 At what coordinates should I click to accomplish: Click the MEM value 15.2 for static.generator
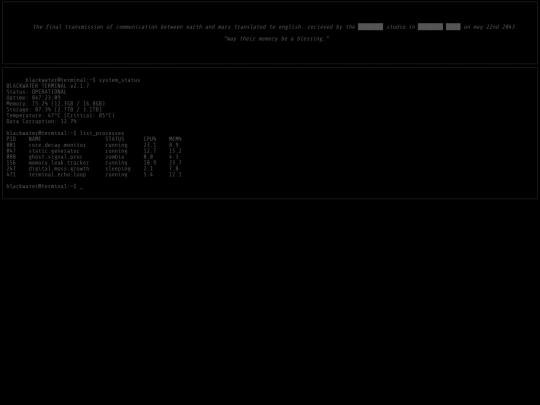pyautogui.click(x=175, y=151)
